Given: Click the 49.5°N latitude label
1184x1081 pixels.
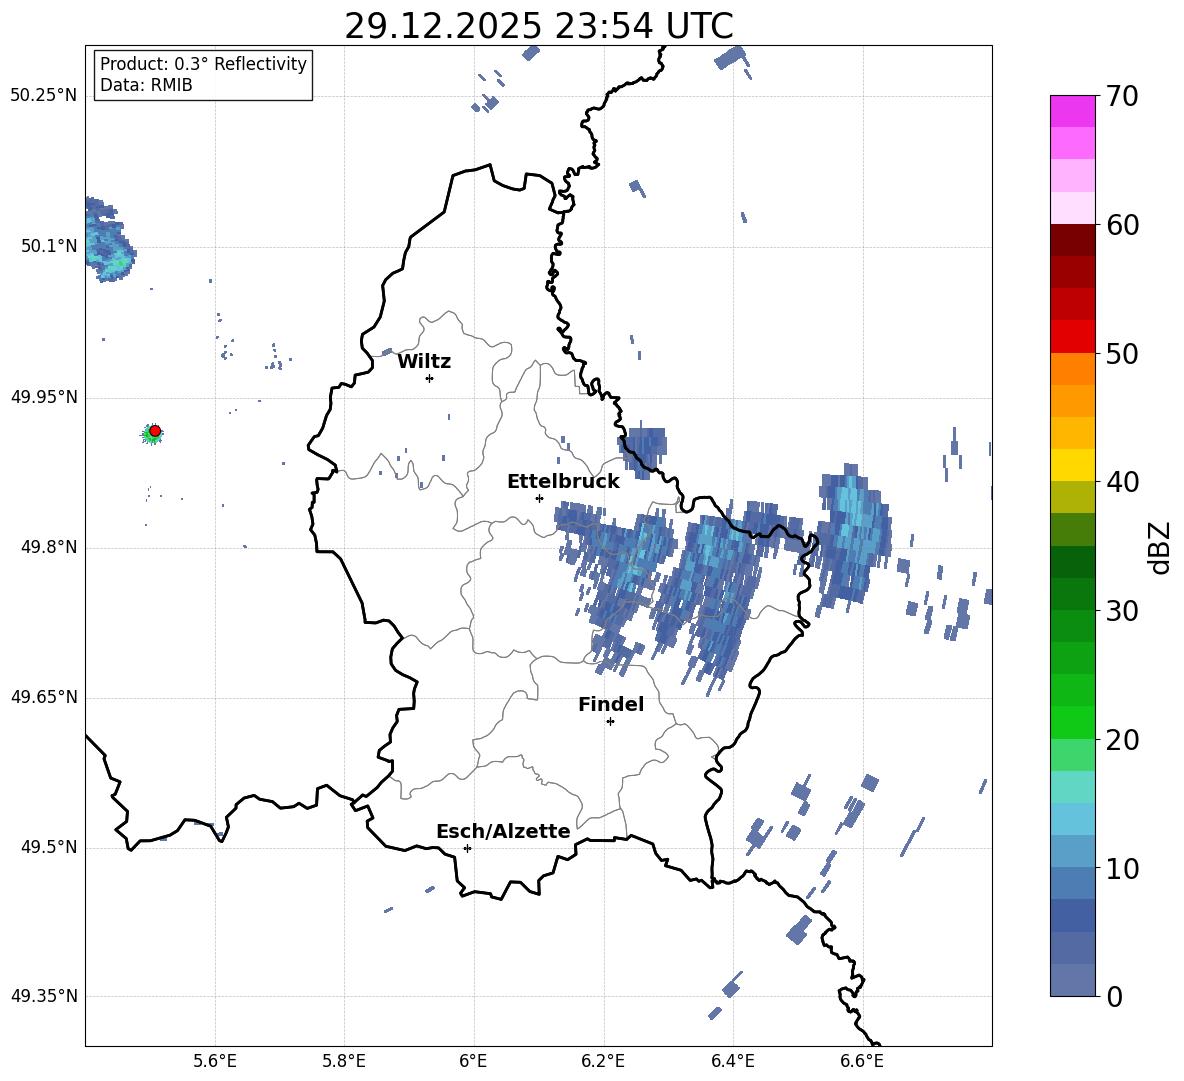Looking at the screenshot, I should [x=49, y=847].
